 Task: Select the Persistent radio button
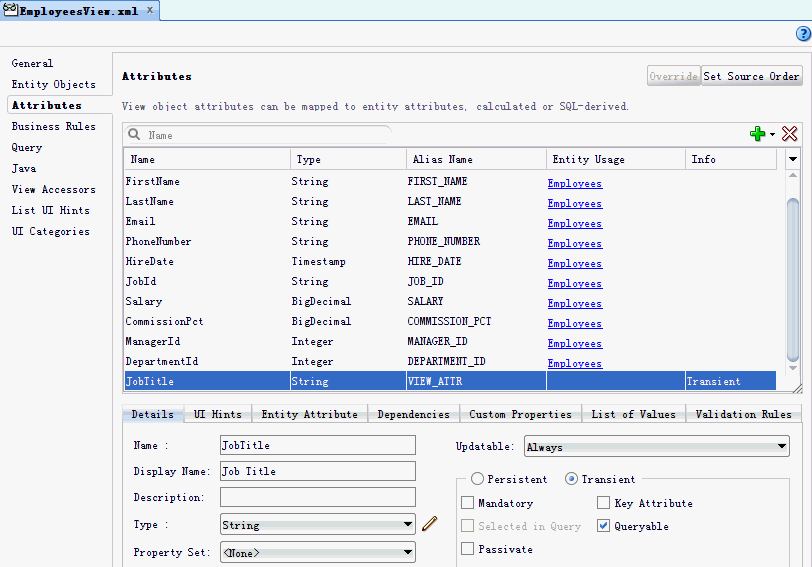pos(477,479)
